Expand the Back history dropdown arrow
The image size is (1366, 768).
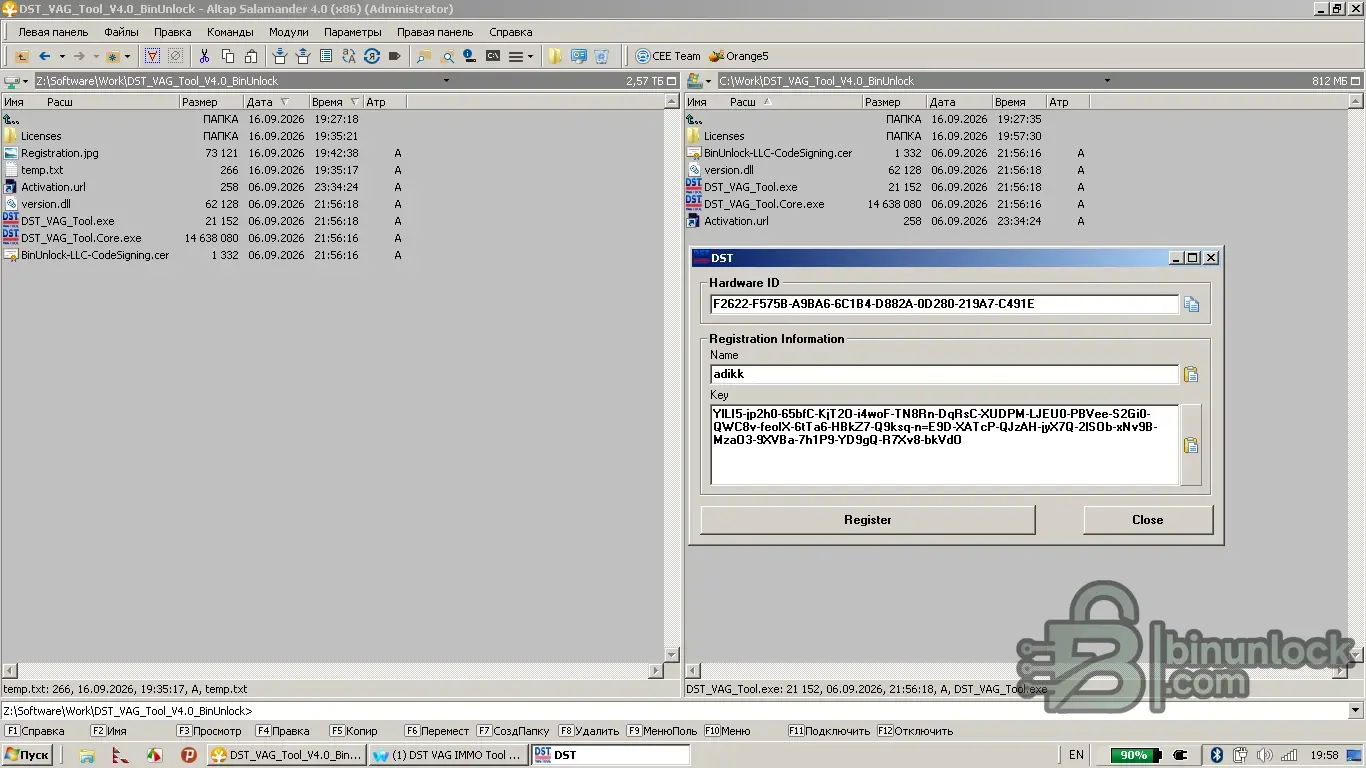[x=62, y=56]
